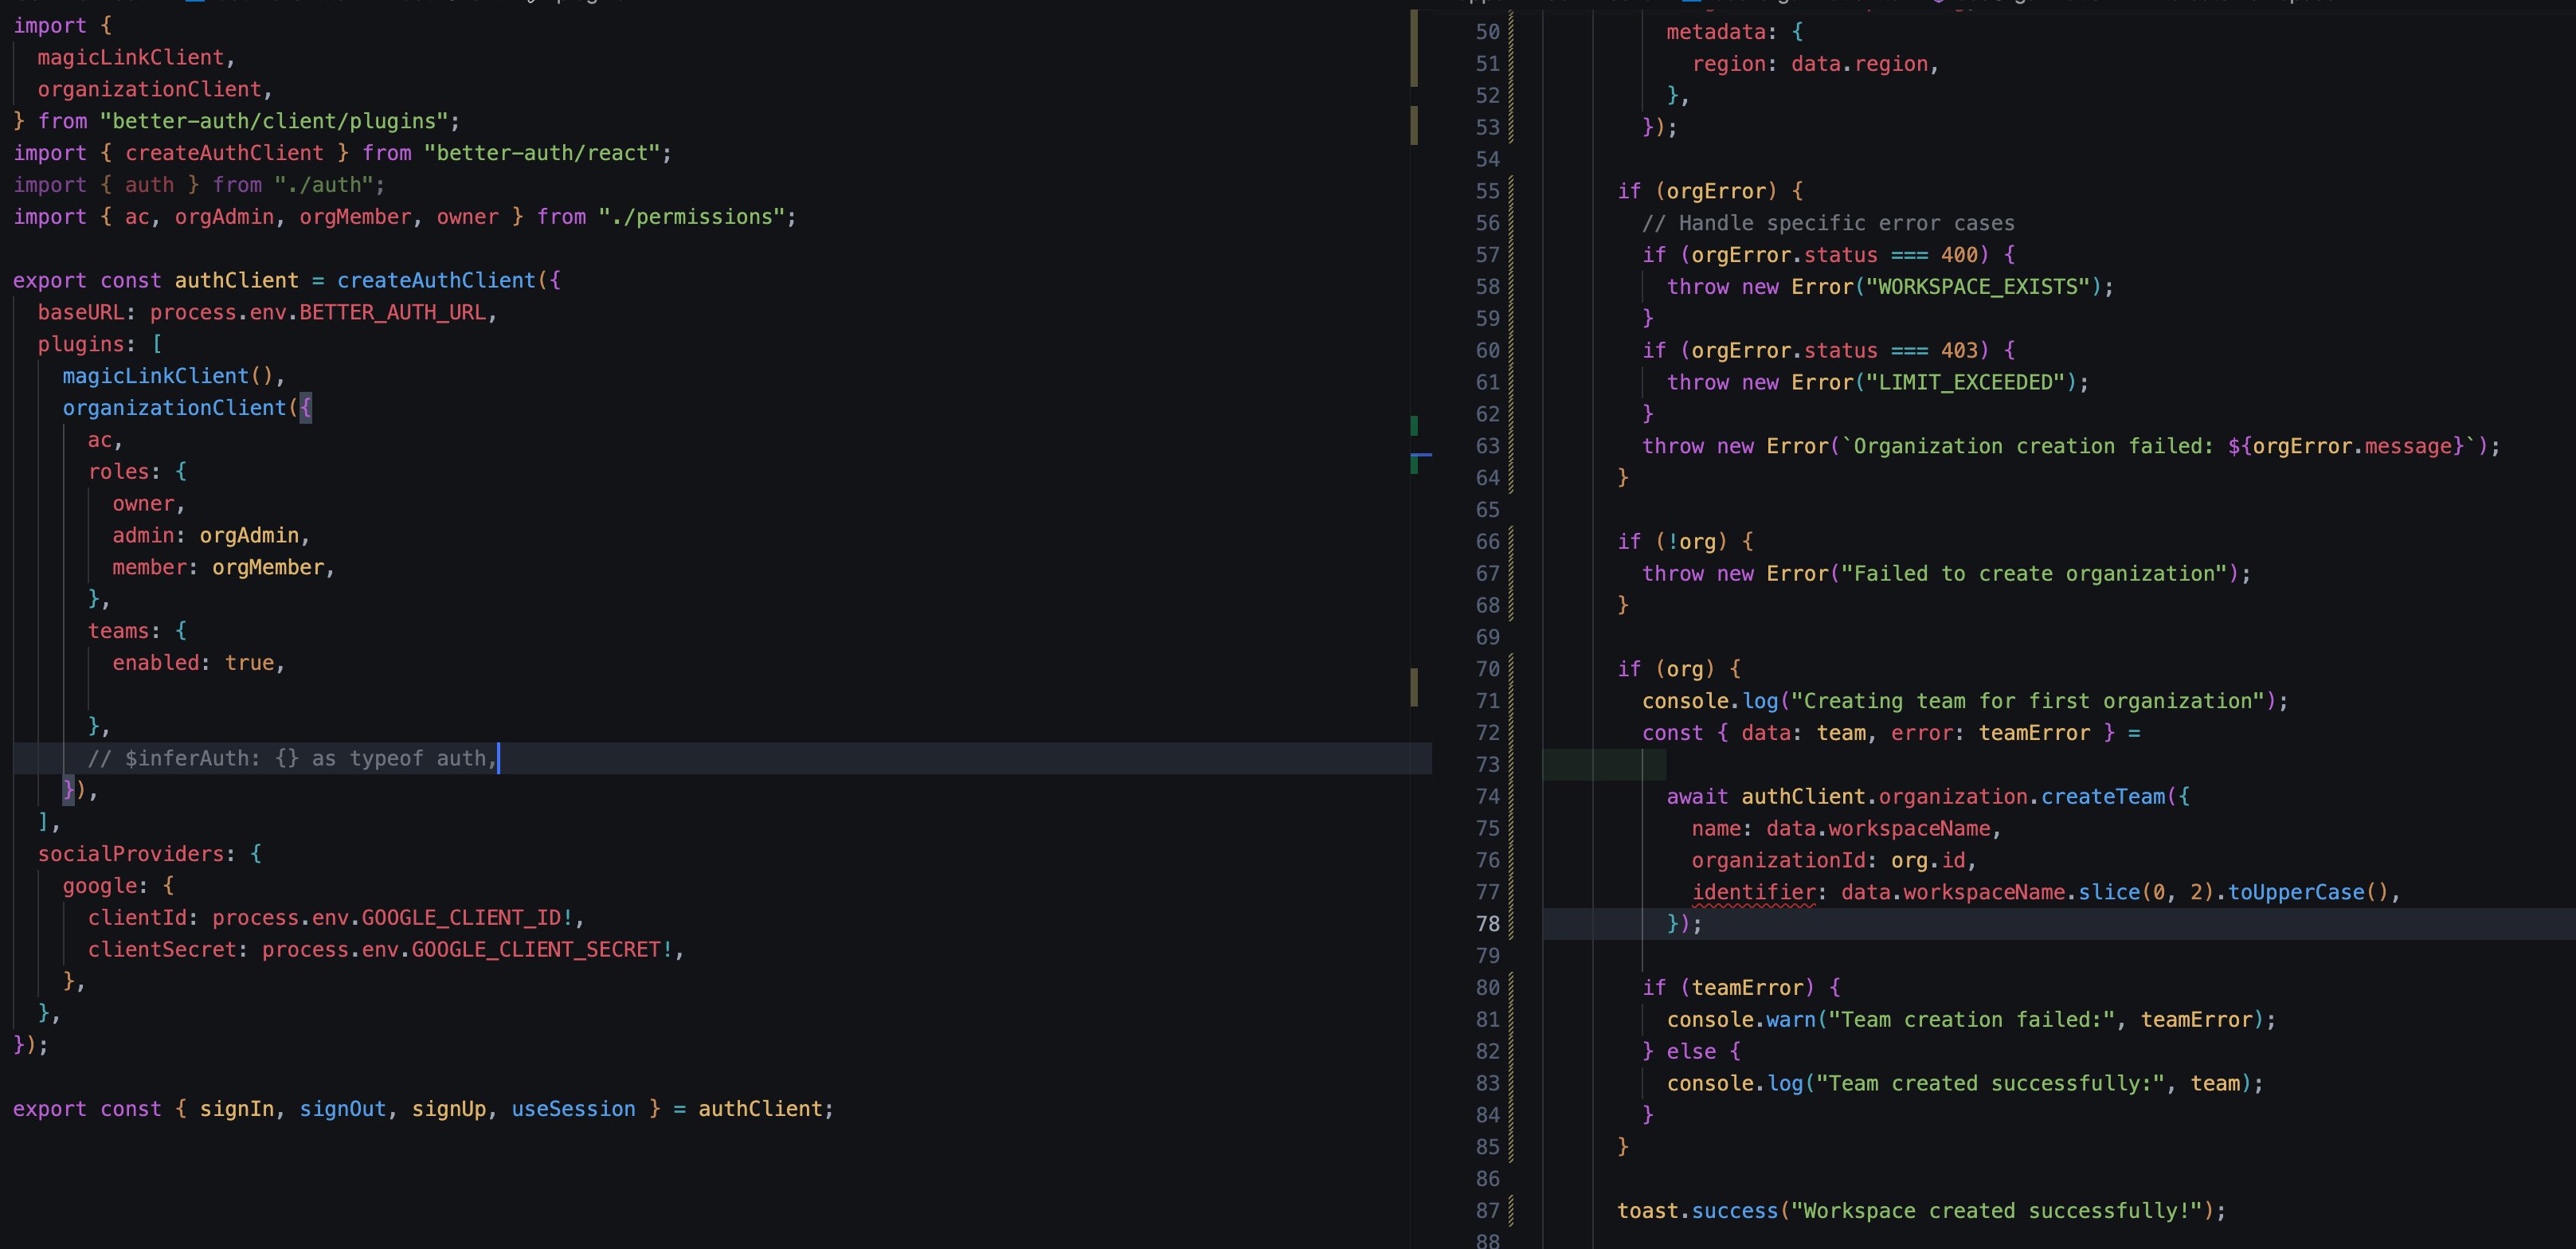This screenshot has height=1249, width=2576.
Task: Click the red-underlined identifier key
Action: pyautogui.click(x=1754, y=893)
